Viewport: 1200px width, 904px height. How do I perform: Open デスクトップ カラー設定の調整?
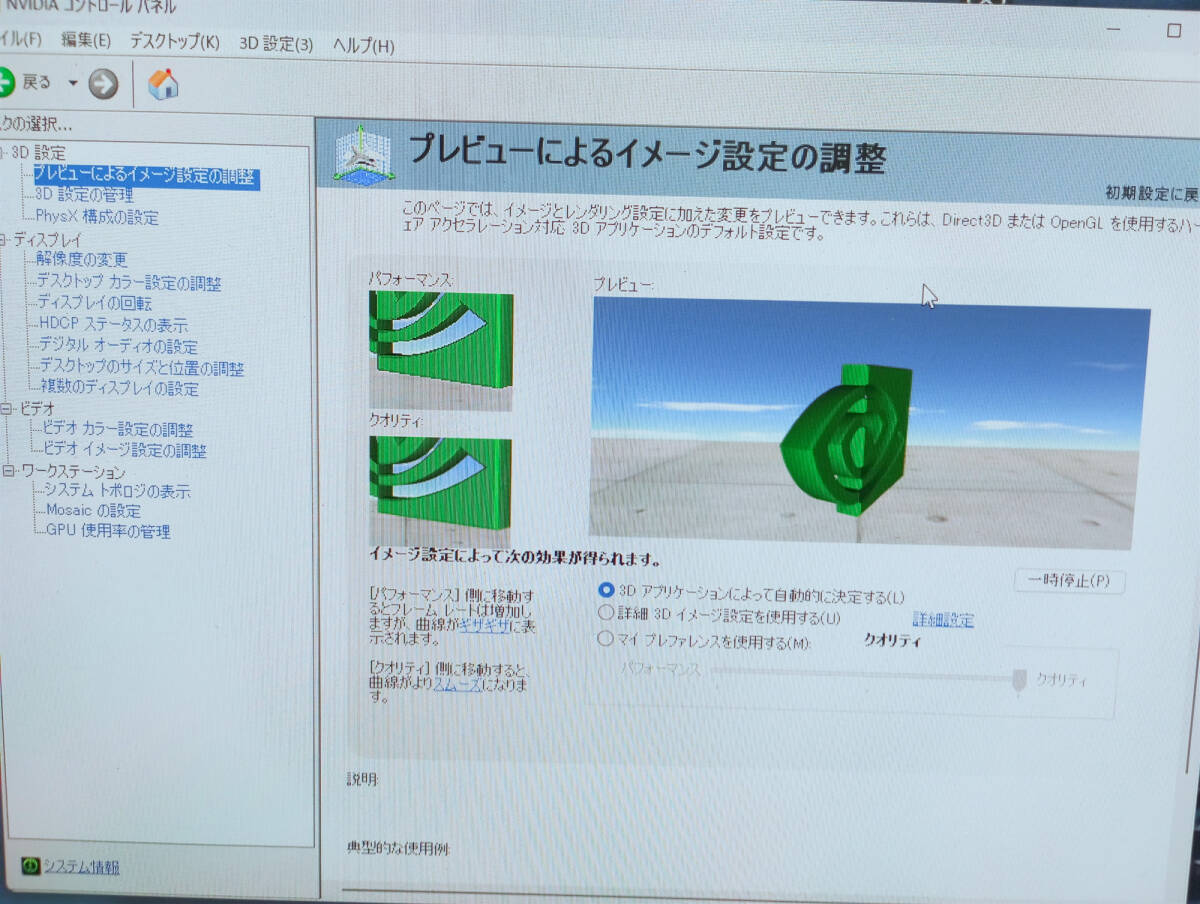point(129,283)
